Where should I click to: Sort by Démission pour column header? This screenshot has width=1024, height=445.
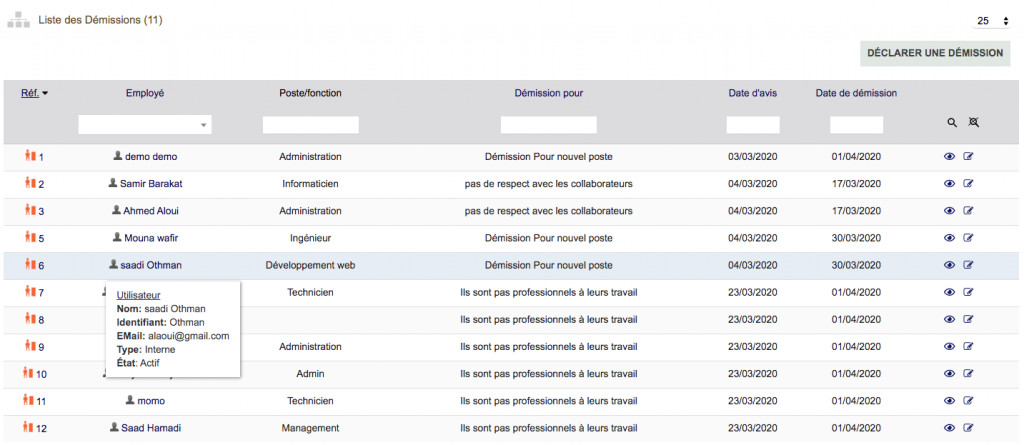(x=548, y=93)
